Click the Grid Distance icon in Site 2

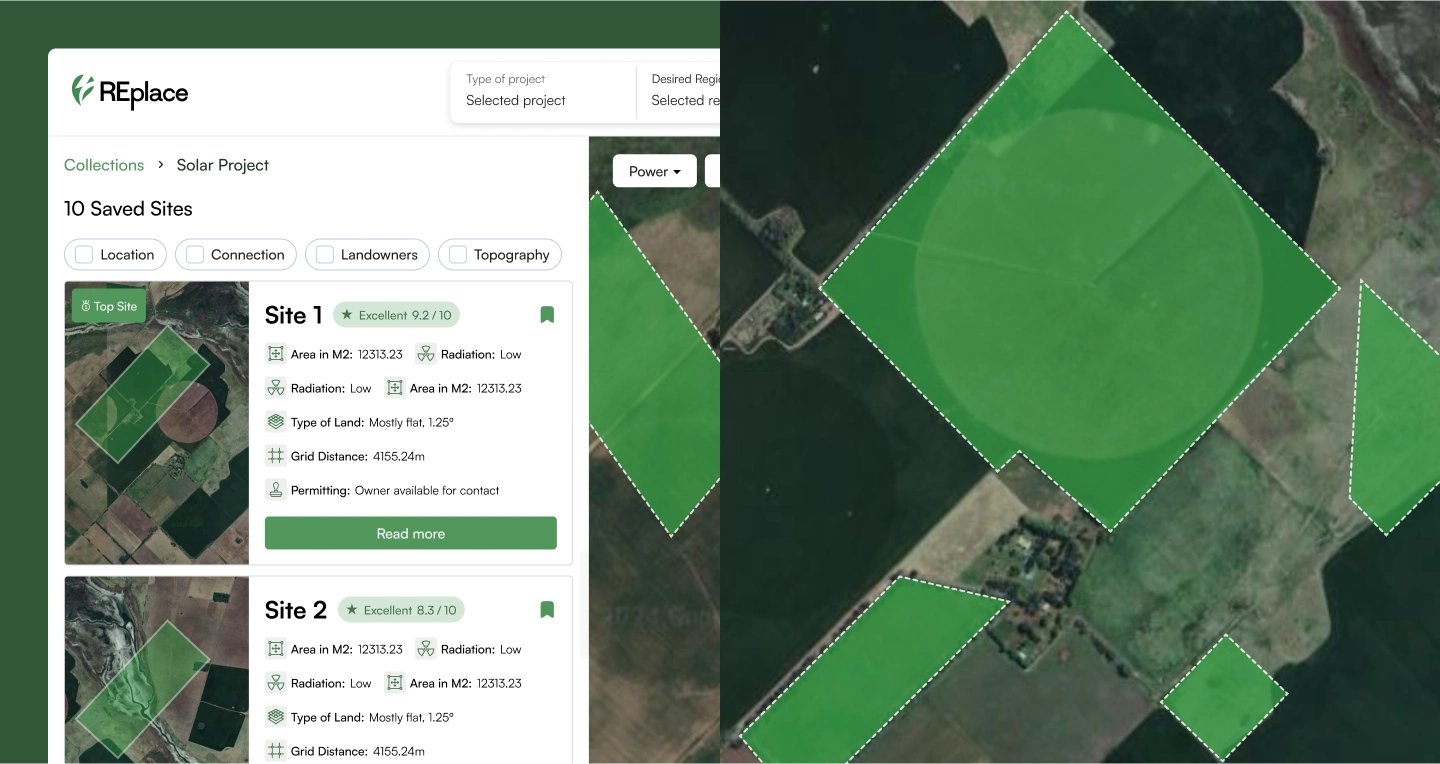276,751
